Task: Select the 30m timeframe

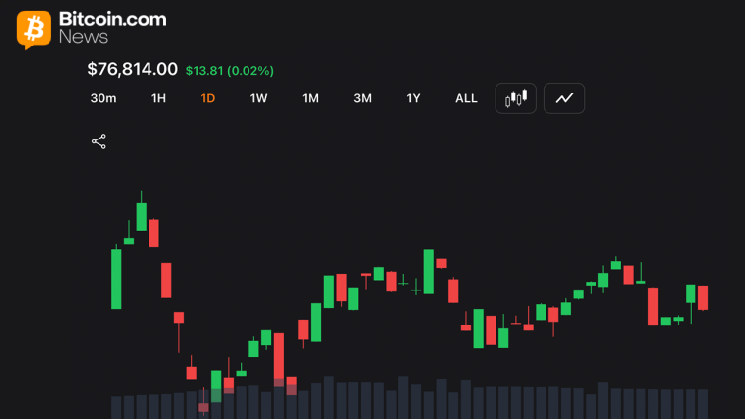Action: coord(103,98)
